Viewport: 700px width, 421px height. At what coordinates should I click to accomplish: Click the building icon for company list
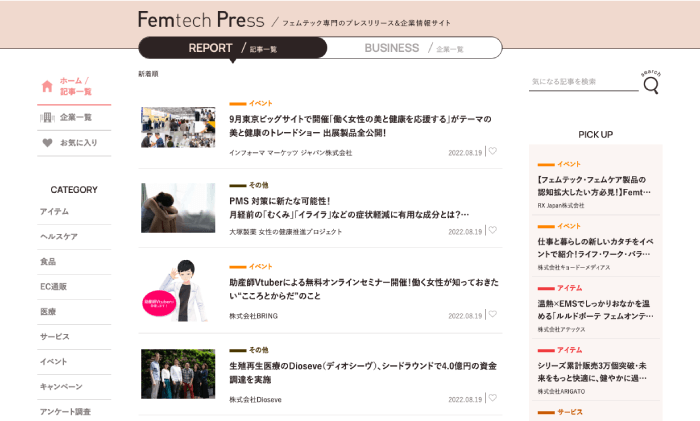[47, 117]
